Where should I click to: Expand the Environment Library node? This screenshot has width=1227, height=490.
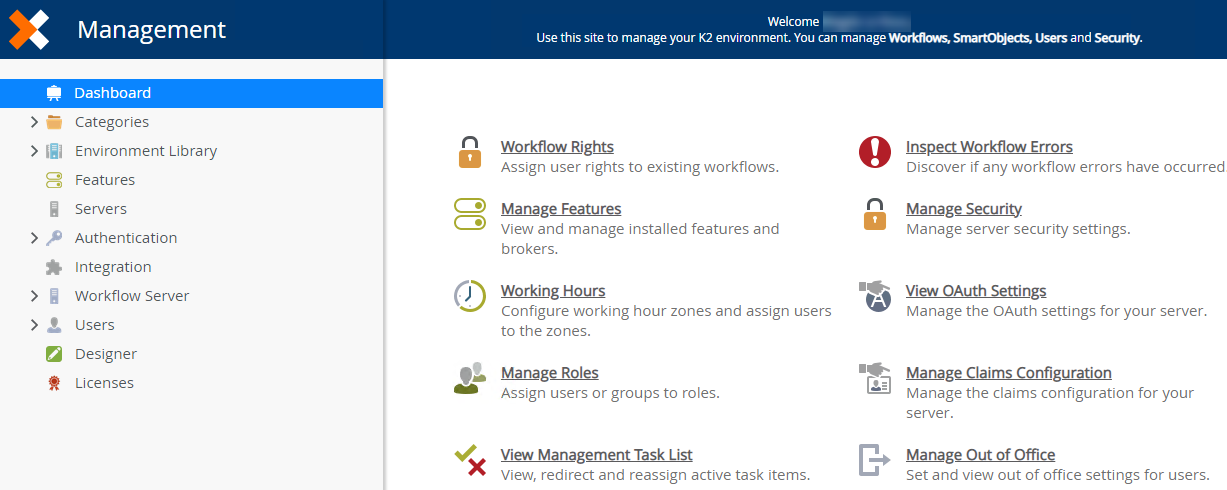(34, 151)
